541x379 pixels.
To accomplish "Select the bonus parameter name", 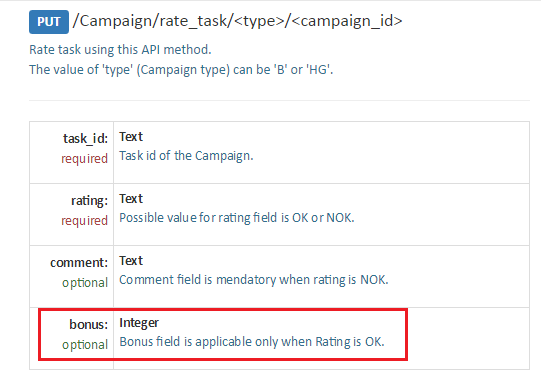I will pyautogui.click(x=89, y=324).
